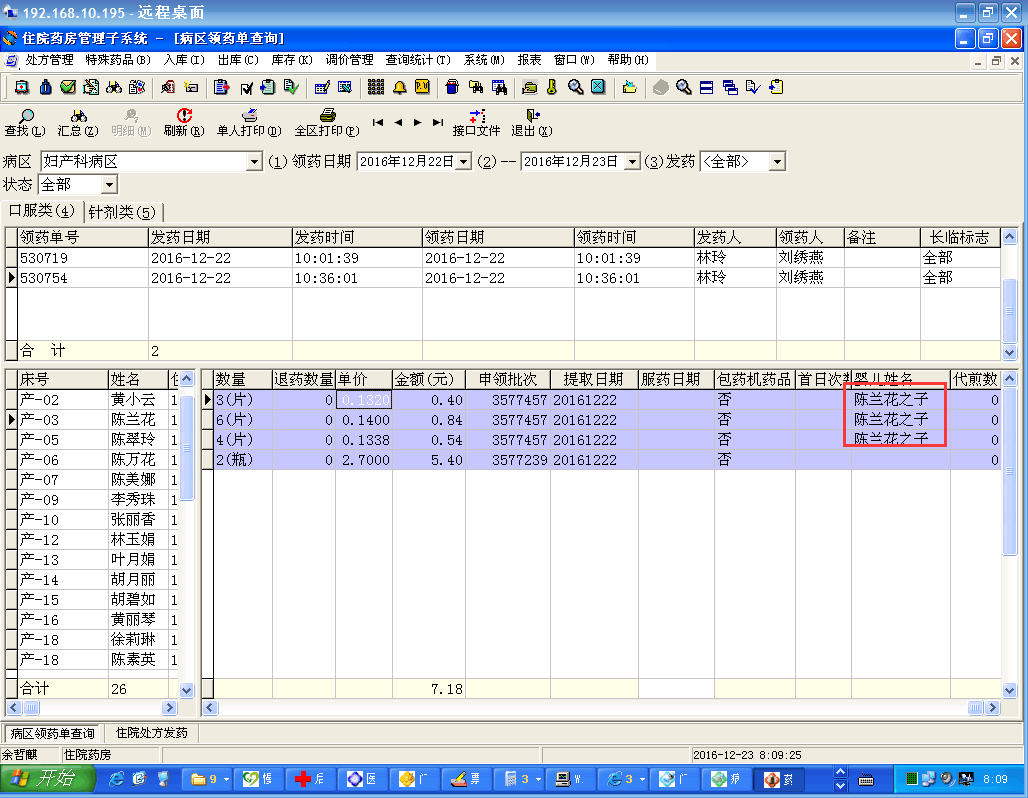Viewport: 1028px width, 798px height.
Task: Open the 入库(I) menu
Action: (184, 60)
